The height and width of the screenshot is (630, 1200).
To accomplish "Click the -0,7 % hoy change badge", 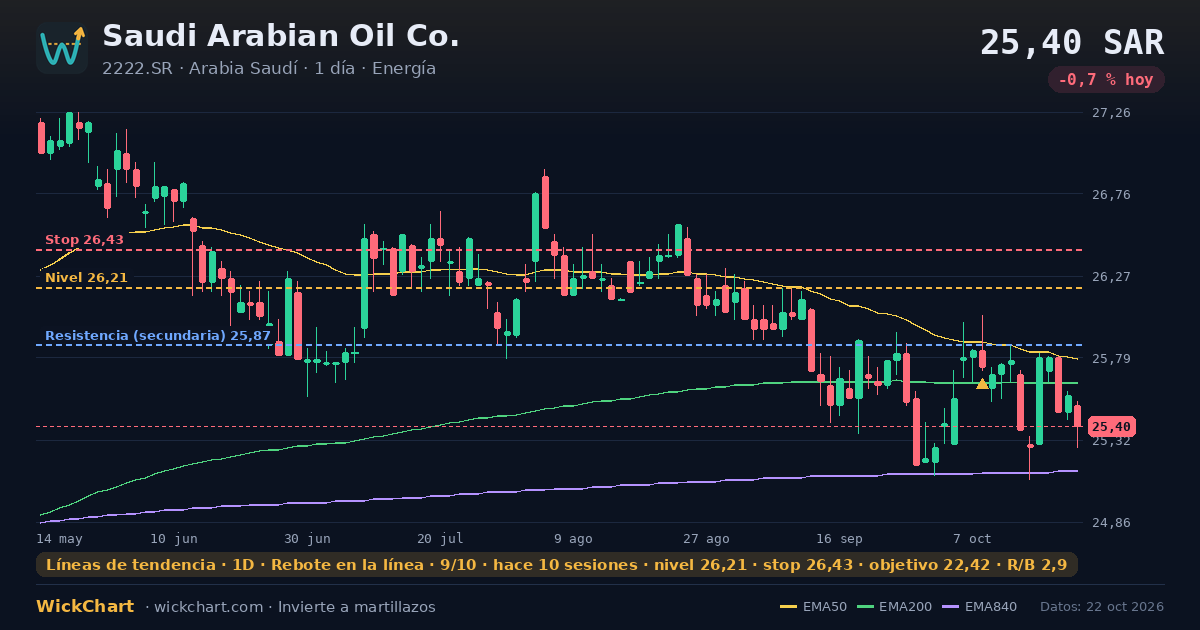I will coord(1106,80).
